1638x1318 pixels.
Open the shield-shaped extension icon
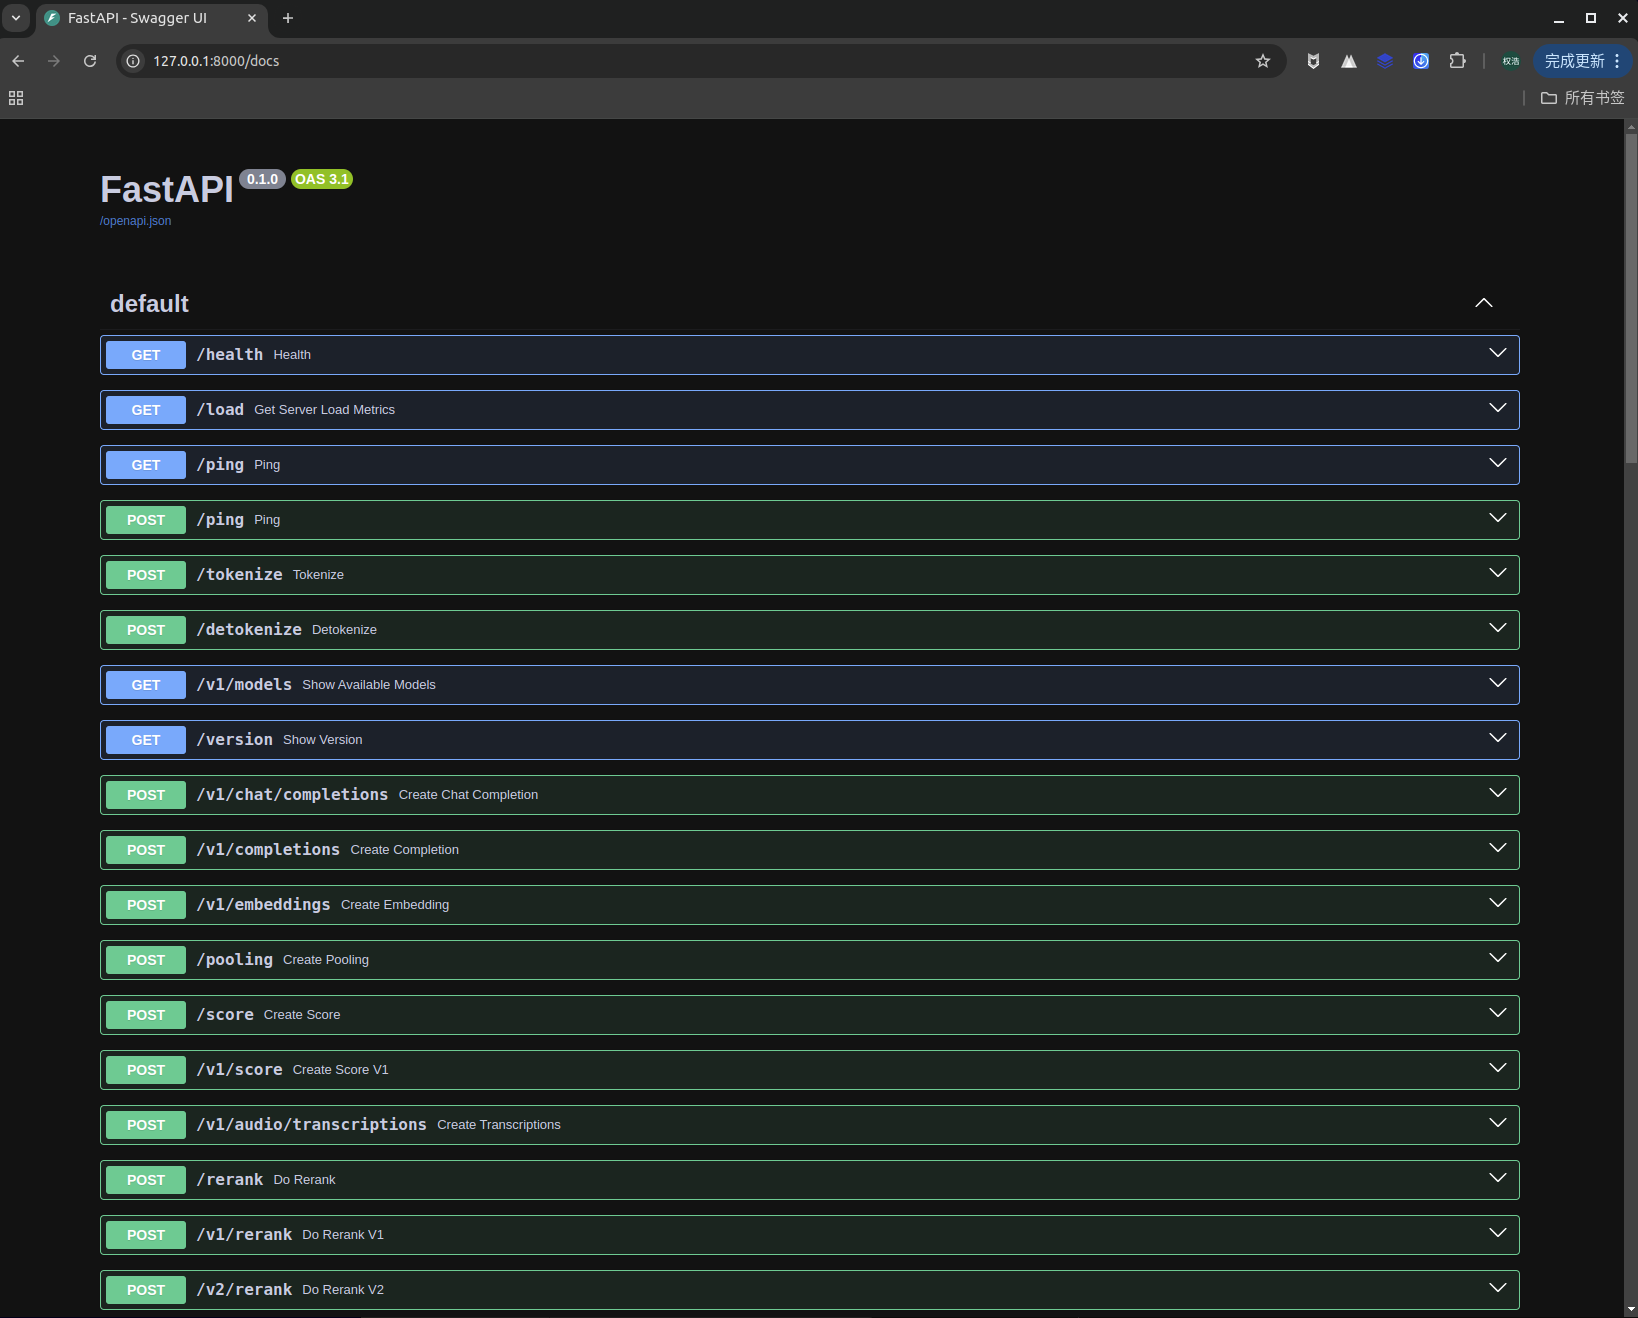pos(1313,61)
